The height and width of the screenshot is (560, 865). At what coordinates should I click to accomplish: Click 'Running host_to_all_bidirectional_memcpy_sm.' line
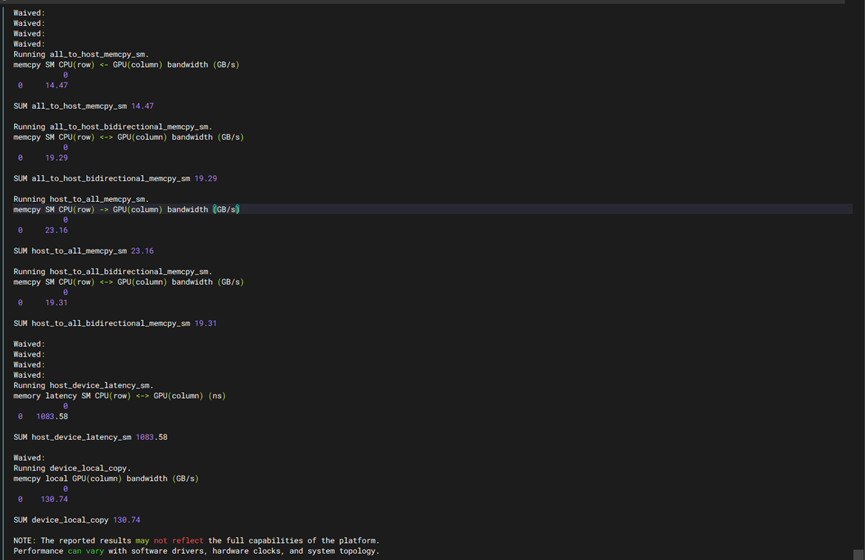click(113, 271)
